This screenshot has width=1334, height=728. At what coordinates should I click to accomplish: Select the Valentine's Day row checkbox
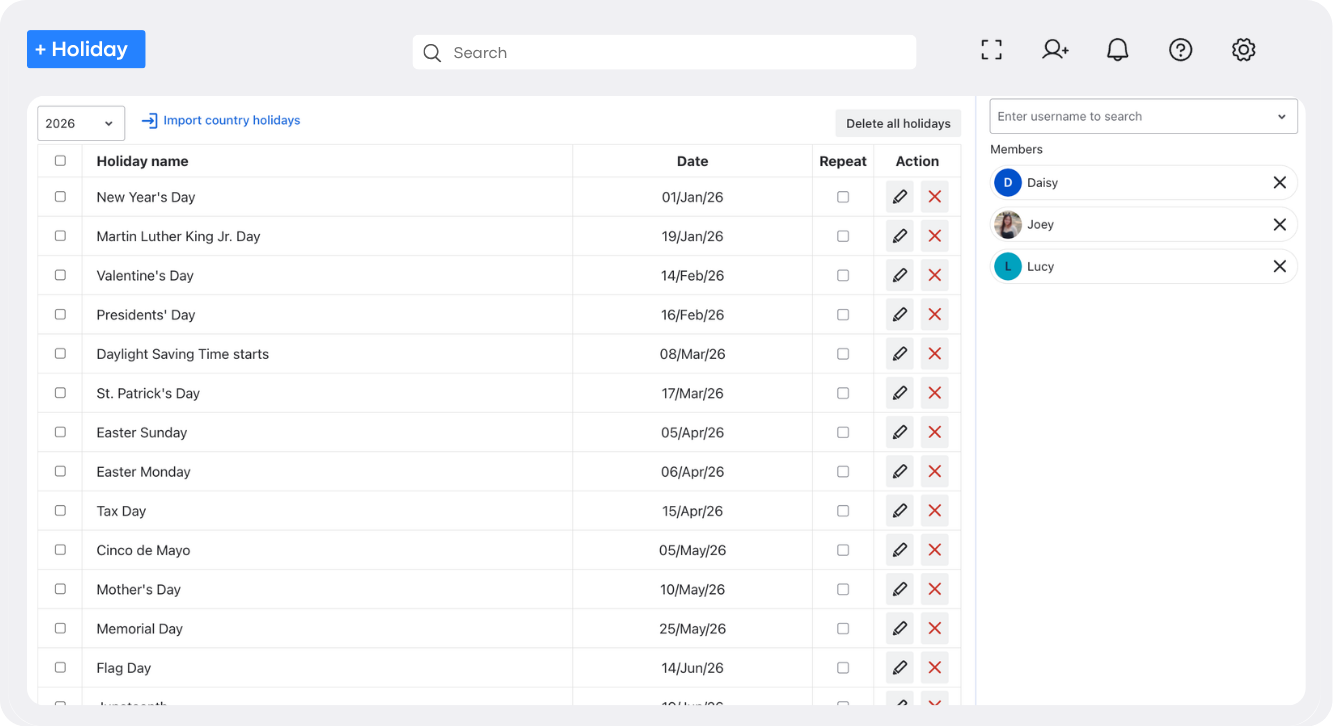[60, 275]
